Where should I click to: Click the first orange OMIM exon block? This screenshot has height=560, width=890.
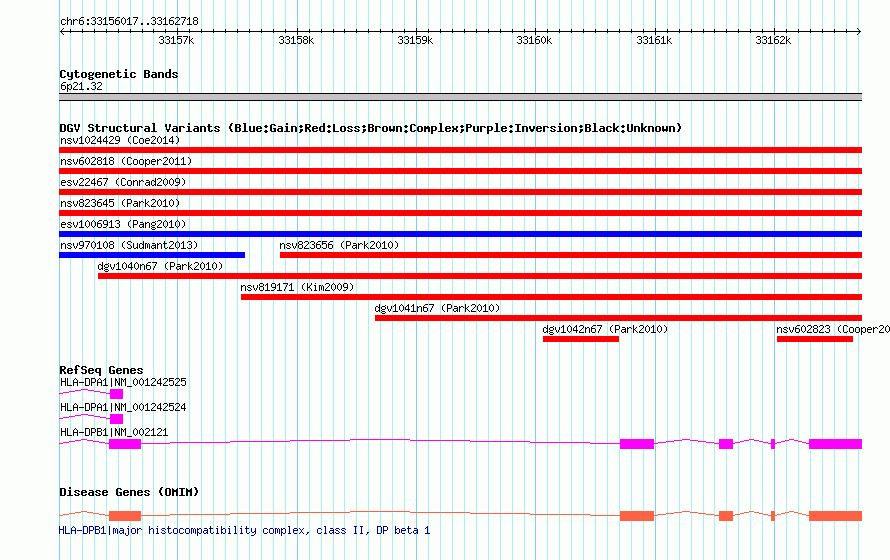pyautogui.click(x=125, y=516)
